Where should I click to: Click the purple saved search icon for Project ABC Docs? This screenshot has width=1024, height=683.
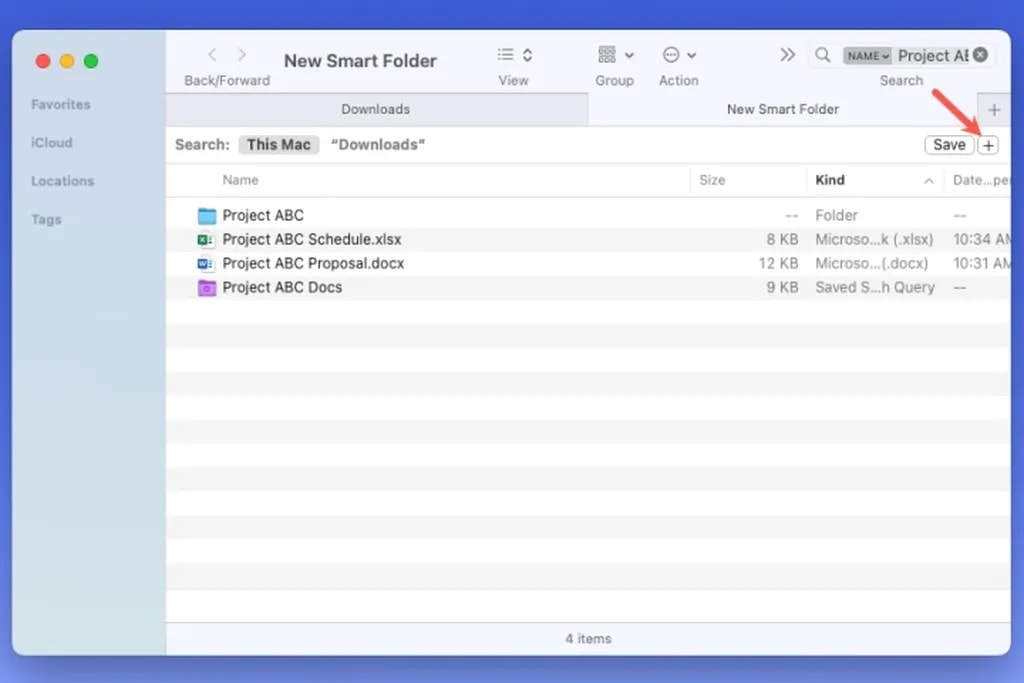pyautogui.click(x=207, y=287)
